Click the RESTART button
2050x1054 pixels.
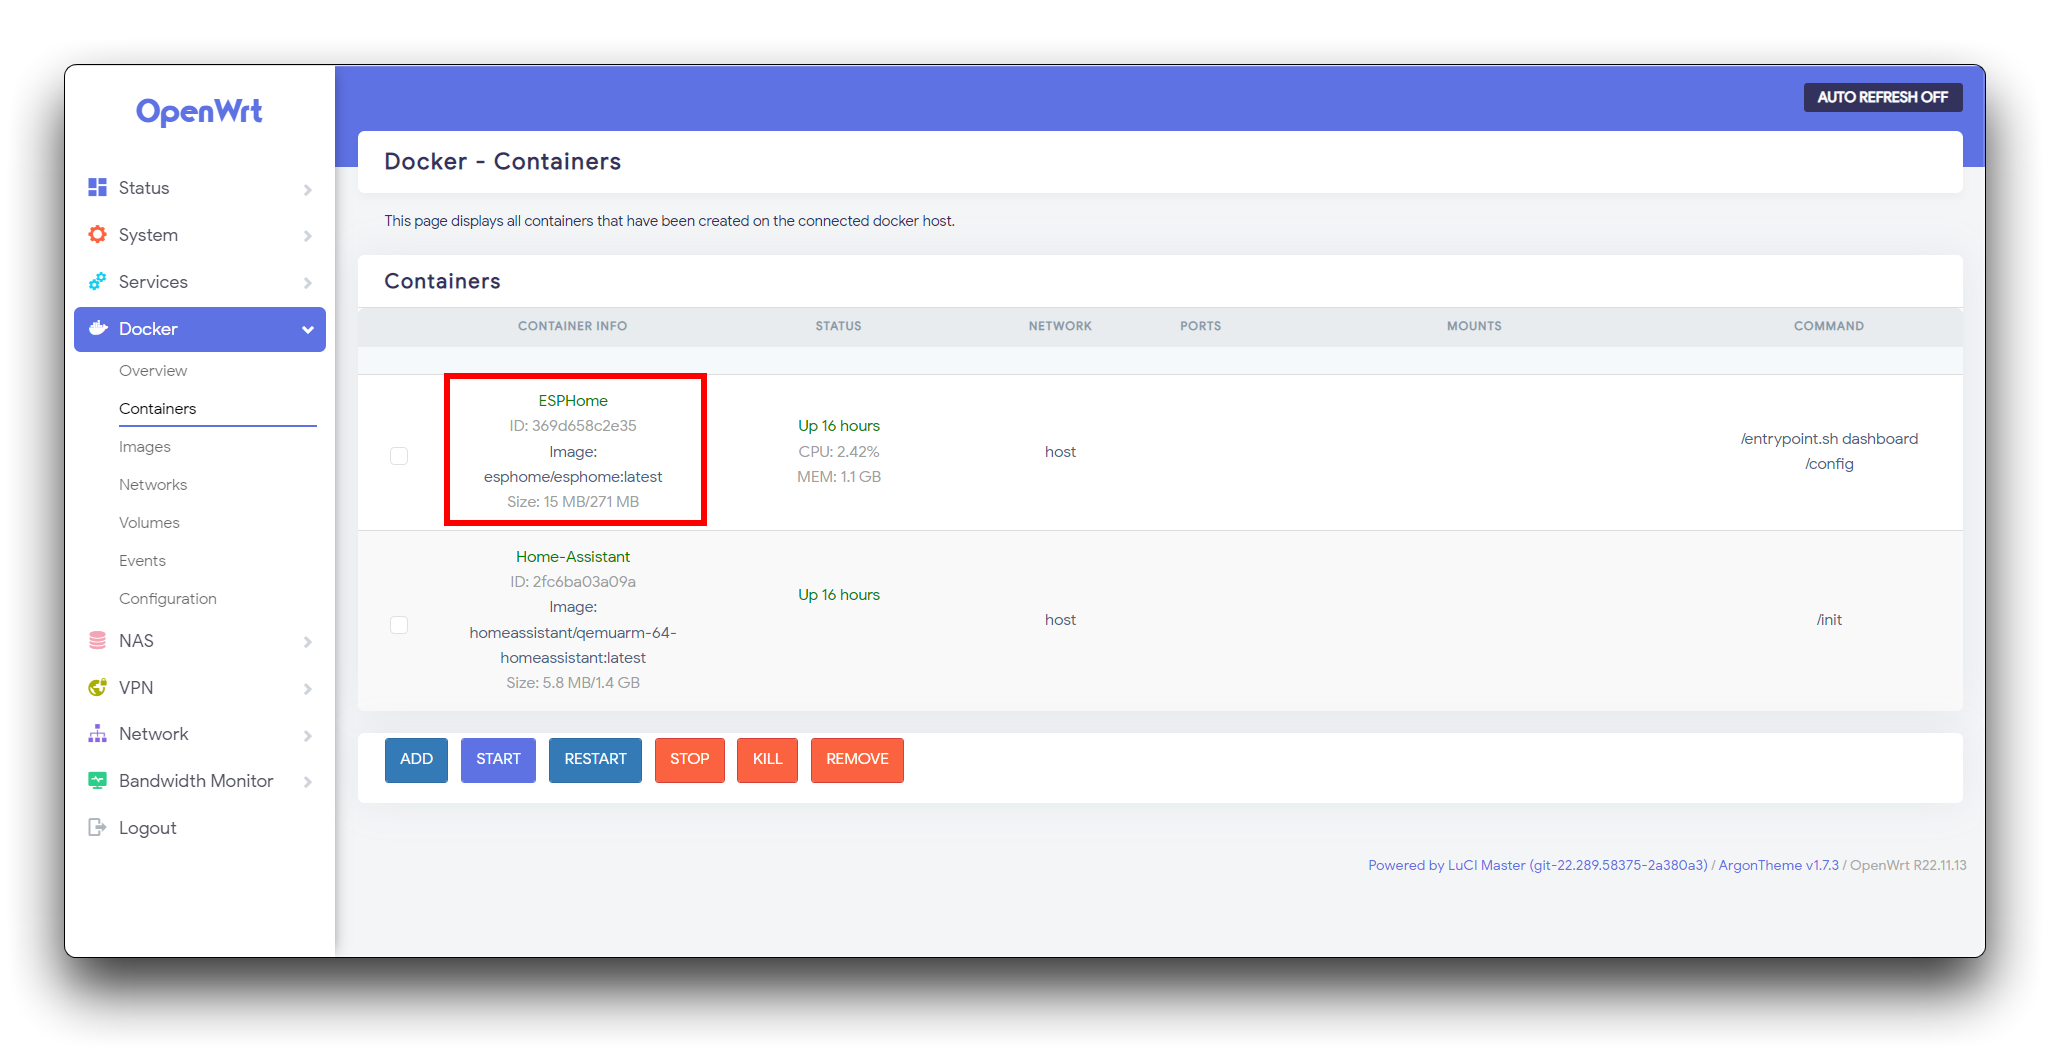[x=595, y=759]
